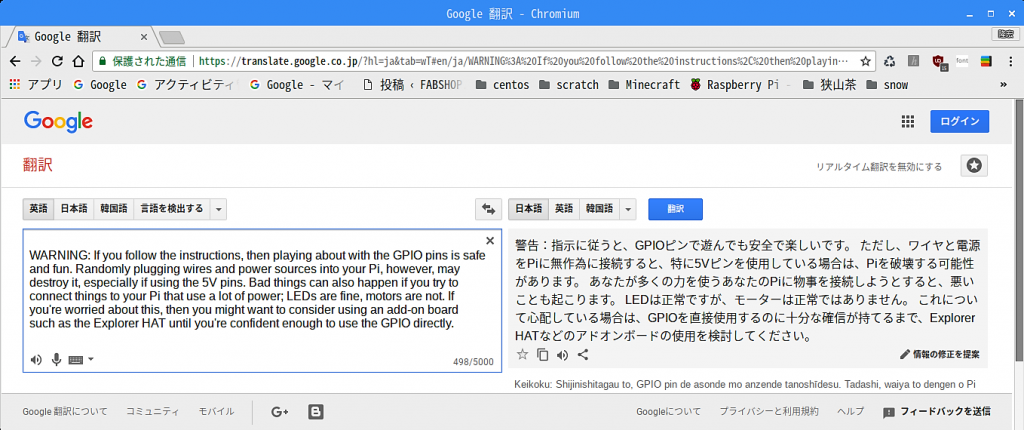Click the page vertical scrollbar
This screenshot has width=1024, height=430.
(1019, 229)
